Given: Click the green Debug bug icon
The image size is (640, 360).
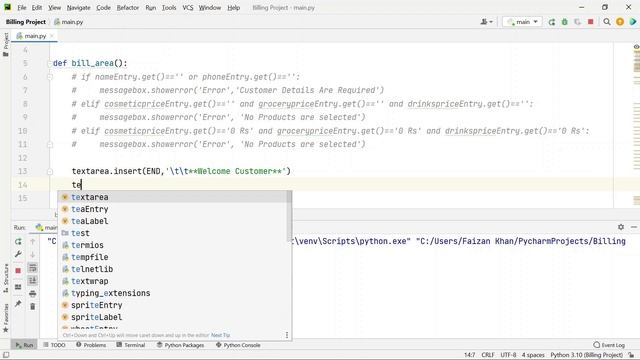Looking at the screenshot, I should [564, 22].
